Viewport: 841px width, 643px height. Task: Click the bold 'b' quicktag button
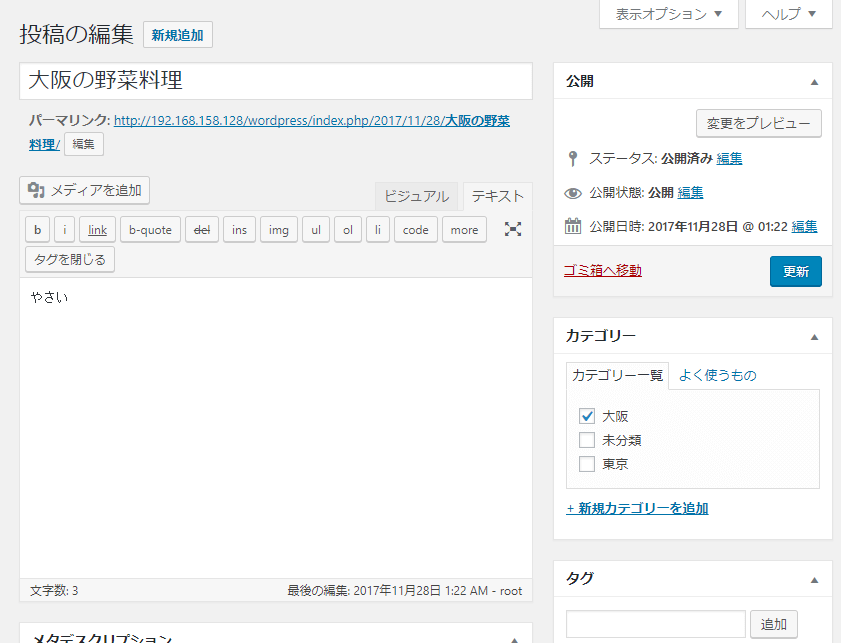pos(37,230)
